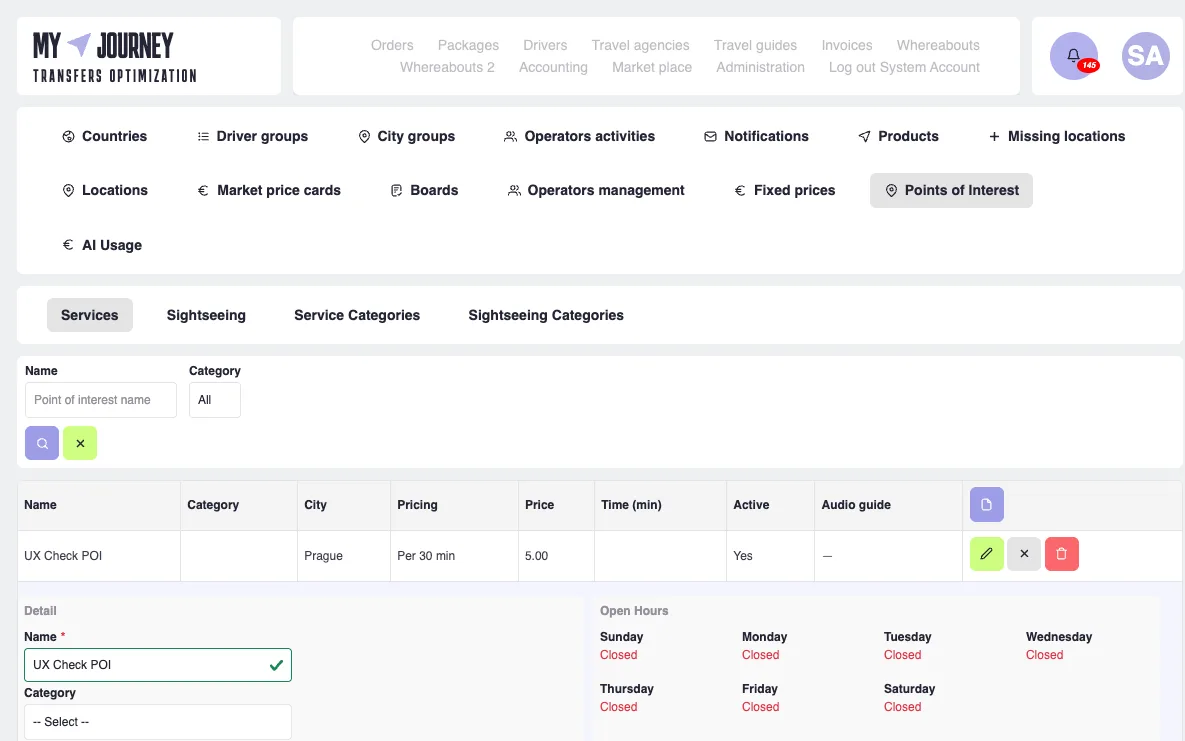1185x741 pixels.
Task: Switch to the Services tab
Action: point(90,315)
